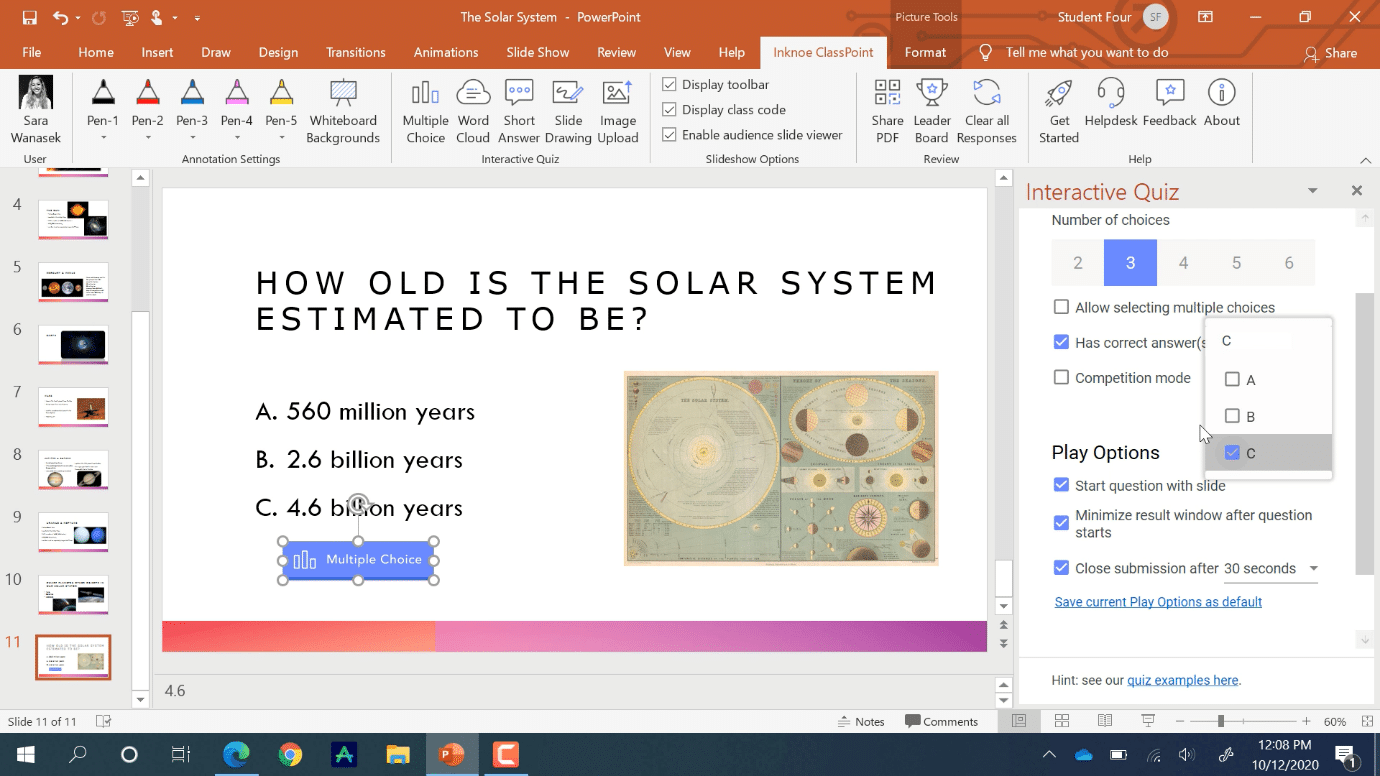Screen dimensions: 1380x776
Task: Switch to the Animations ribbon tab
Action: [446, 52]
